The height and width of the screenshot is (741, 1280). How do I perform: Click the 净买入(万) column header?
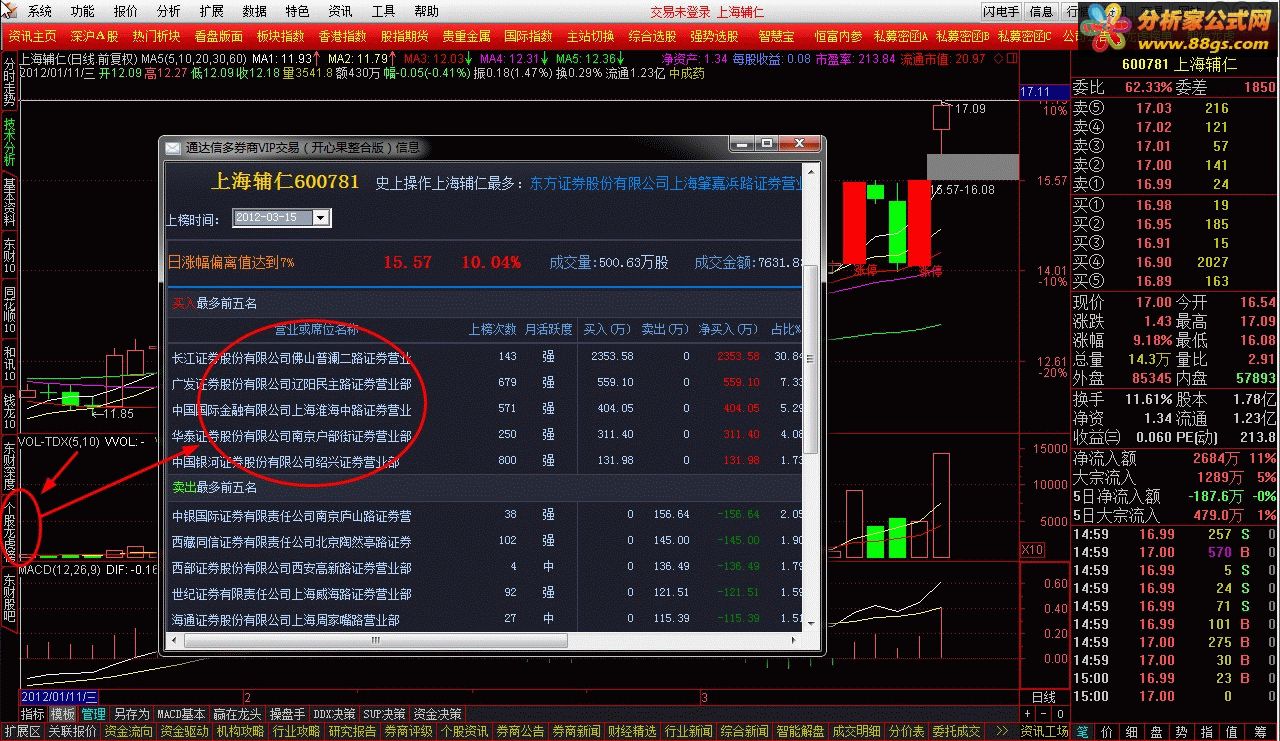click(730, 329)
